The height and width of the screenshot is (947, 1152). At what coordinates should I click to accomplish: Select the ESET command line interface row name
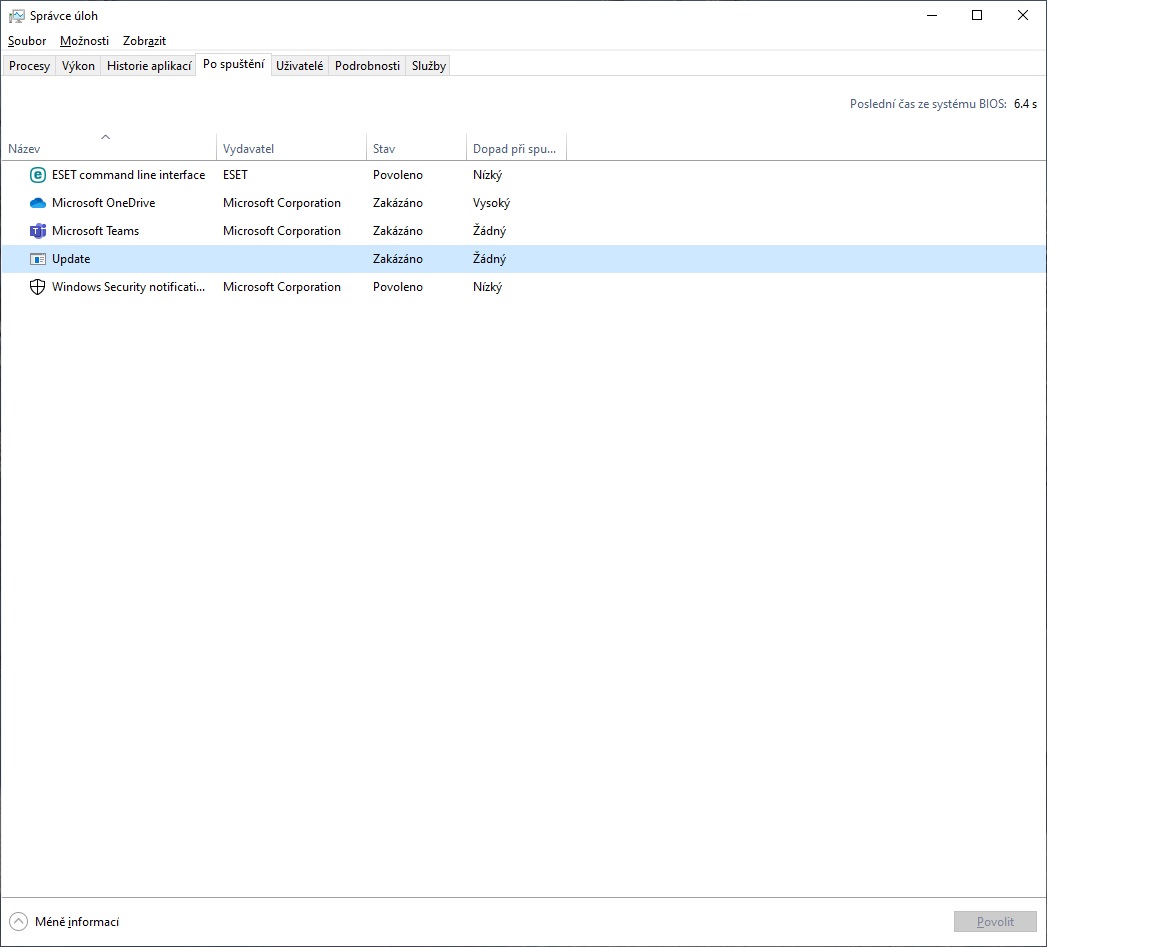coord(129,175)
